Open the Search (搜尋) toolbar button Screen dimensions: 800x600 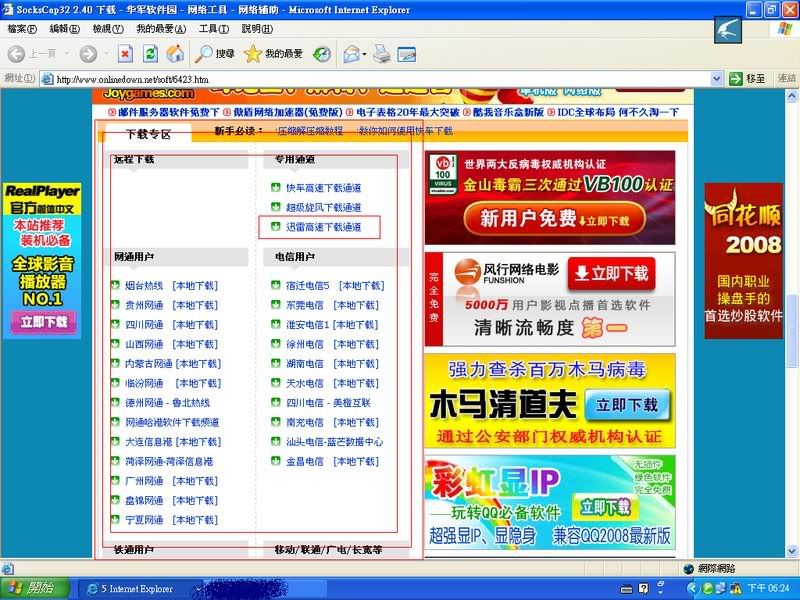pos(215,53)
